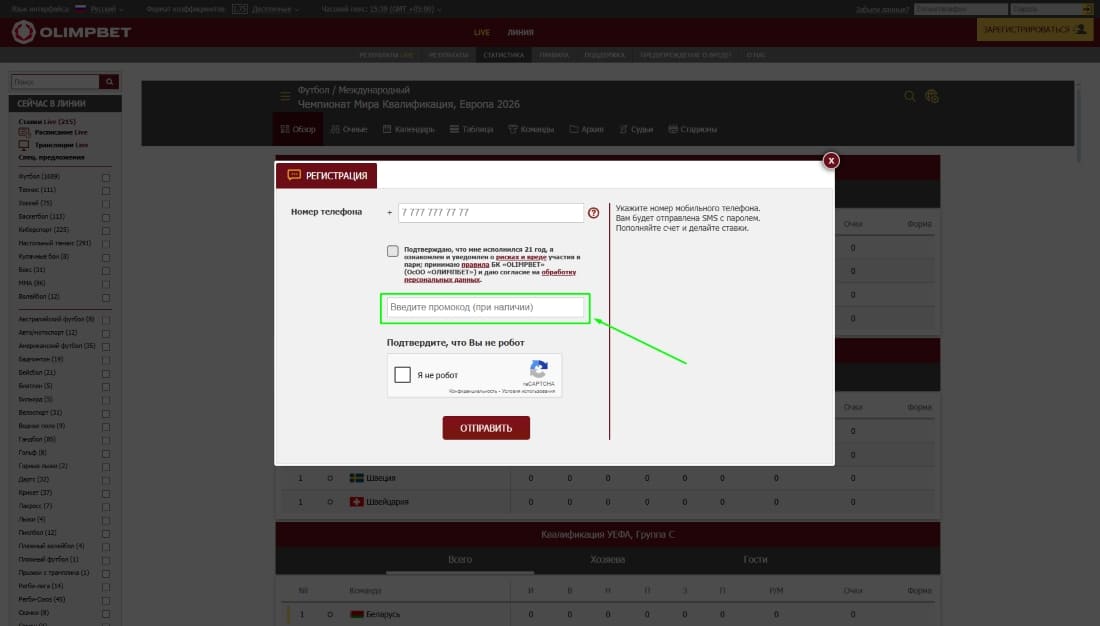1100x626 pixels.
Task: Open the hamburger menu beside the tournament title
Action: [285, 96]
